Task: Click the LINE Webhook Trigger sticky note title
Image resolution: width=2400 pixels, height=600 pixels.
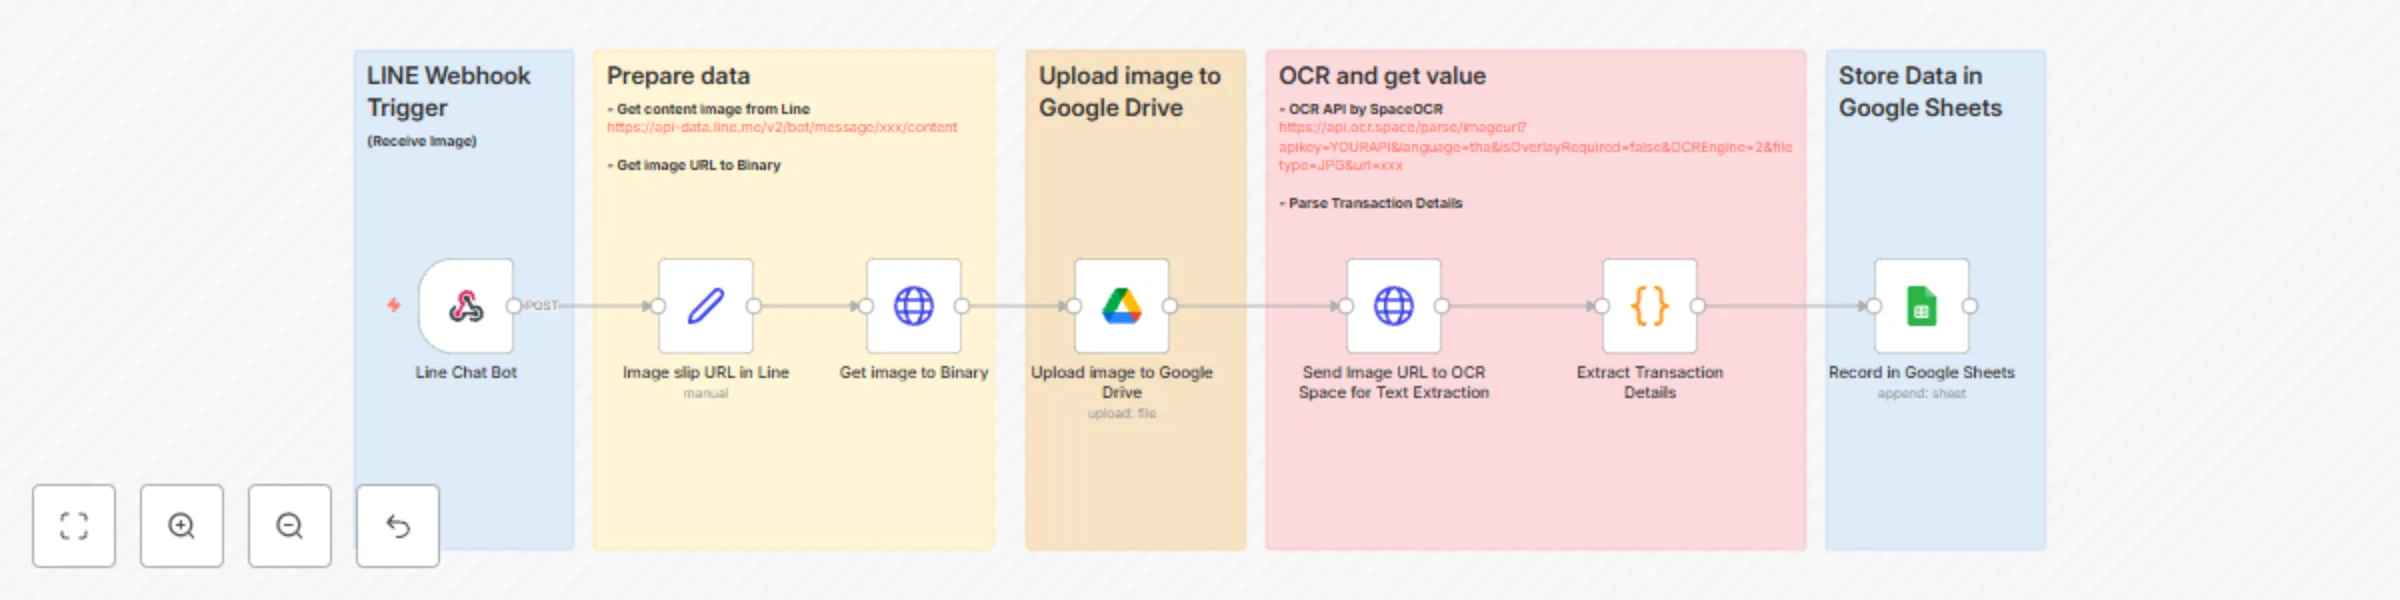Action: [448, 91]
